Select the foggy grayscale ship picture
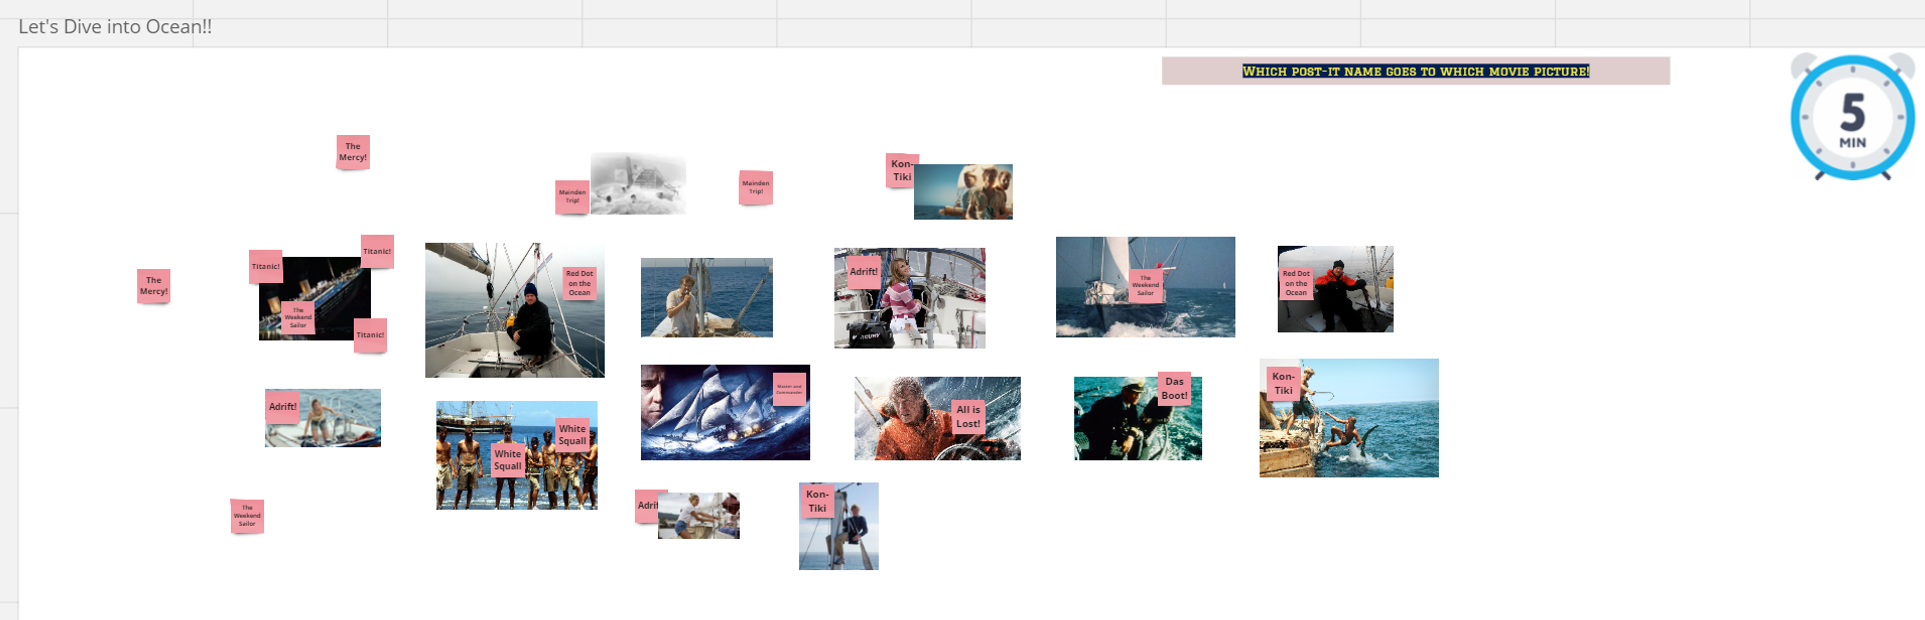 click(638, 183)
